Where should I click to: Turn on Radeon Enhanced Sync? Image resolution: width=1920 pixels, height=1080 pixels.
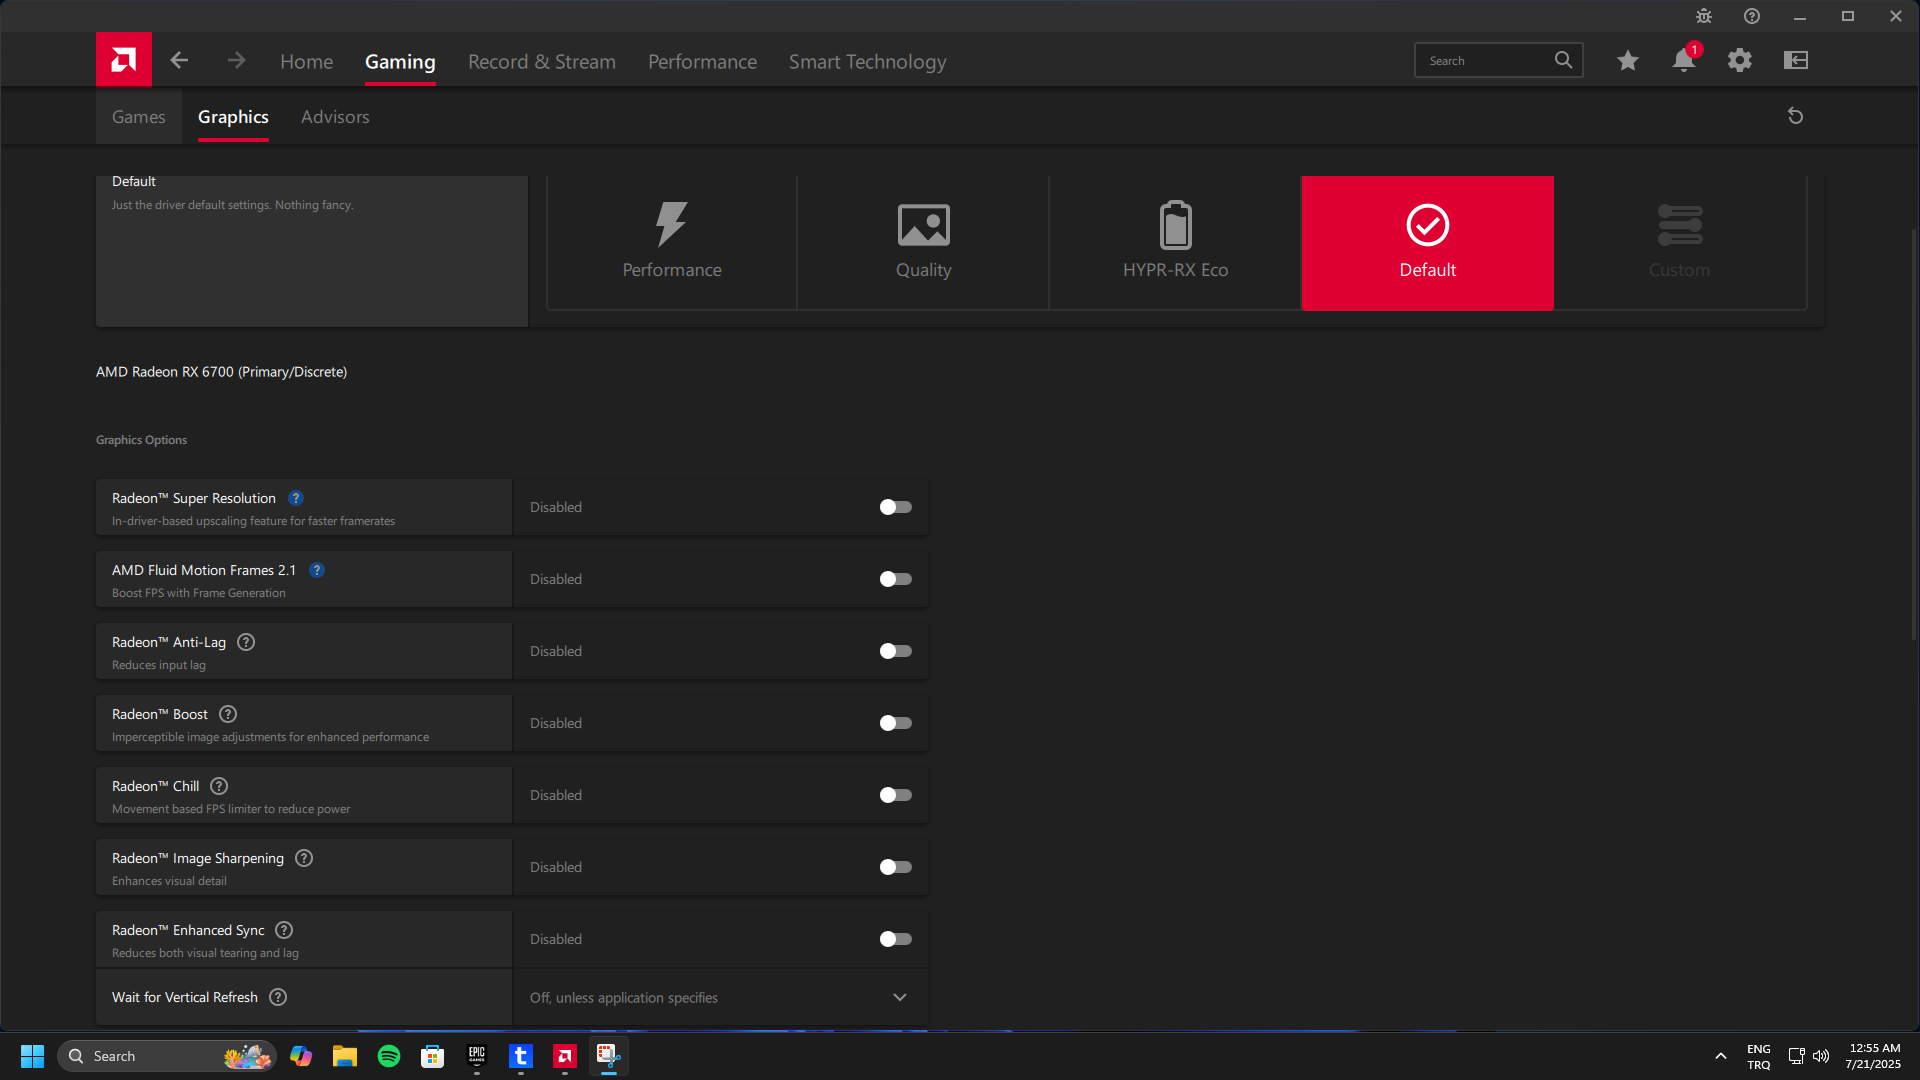point(895,939)
